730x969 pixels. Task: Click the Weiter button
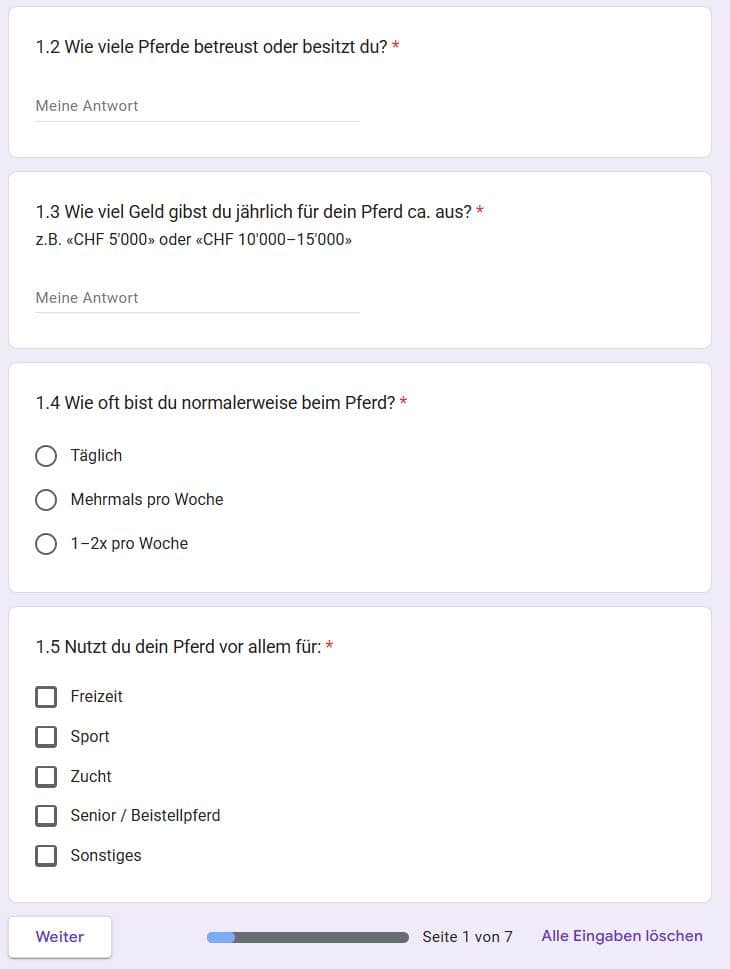click(60, 937)
